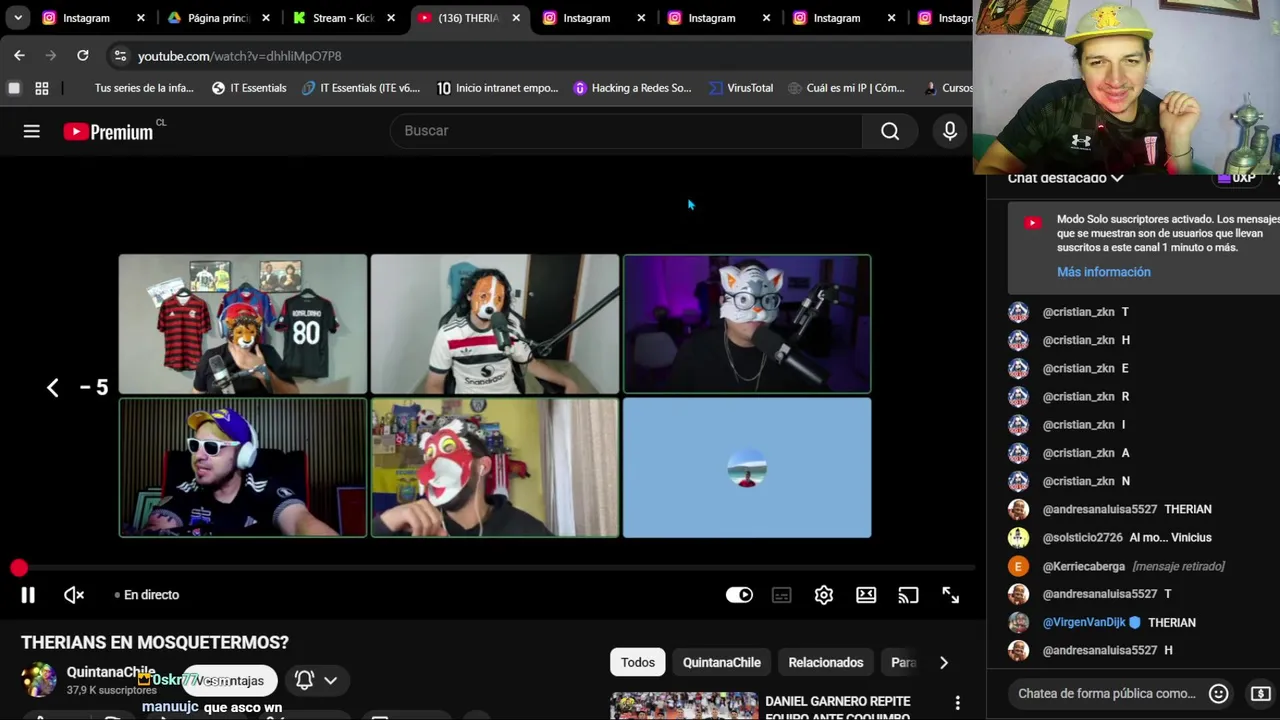Screen dimensions: 1280x720
Task: Expand the Chat destacado dropdown
Action: [x=1065, y=178]
